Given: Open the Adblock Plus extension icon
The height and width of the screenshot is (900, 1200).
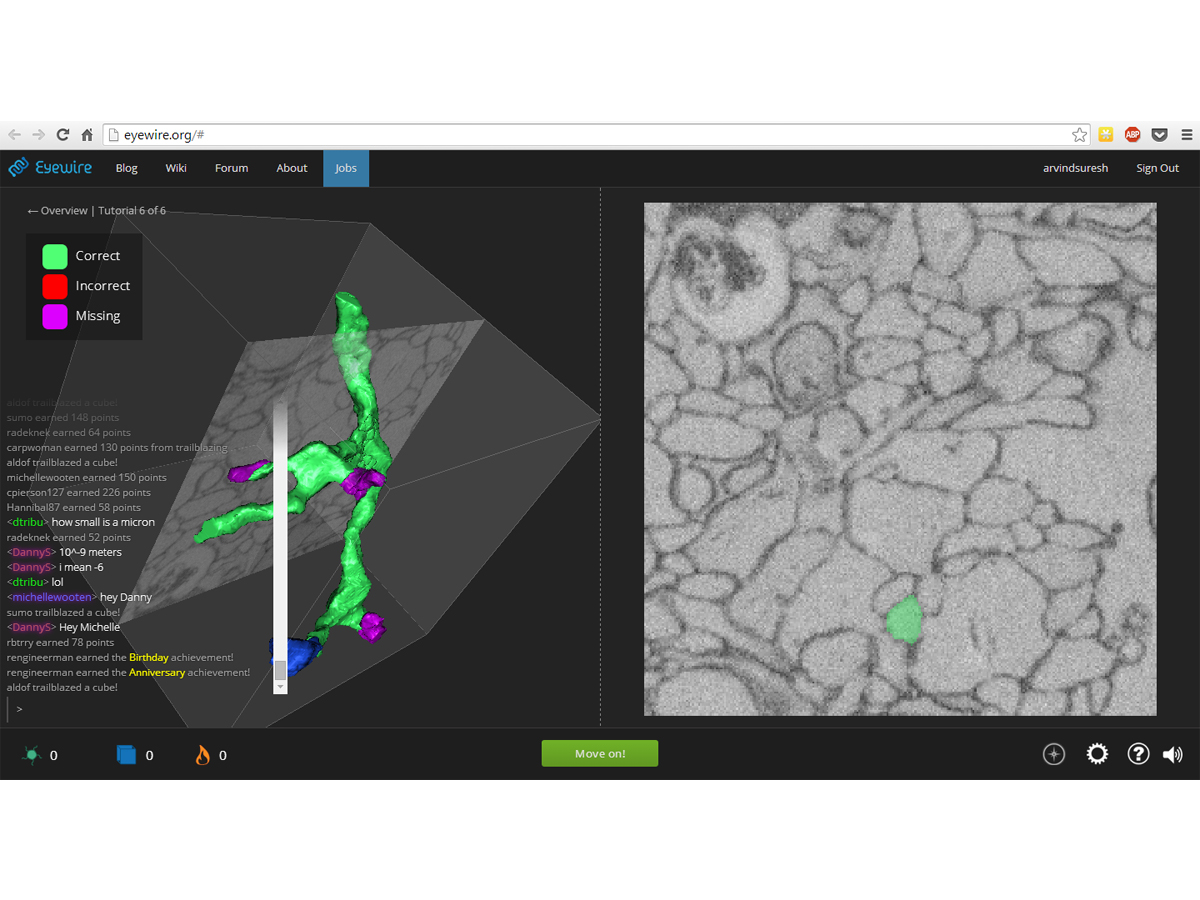Looking at the screenshot, I should (1132, 135).
